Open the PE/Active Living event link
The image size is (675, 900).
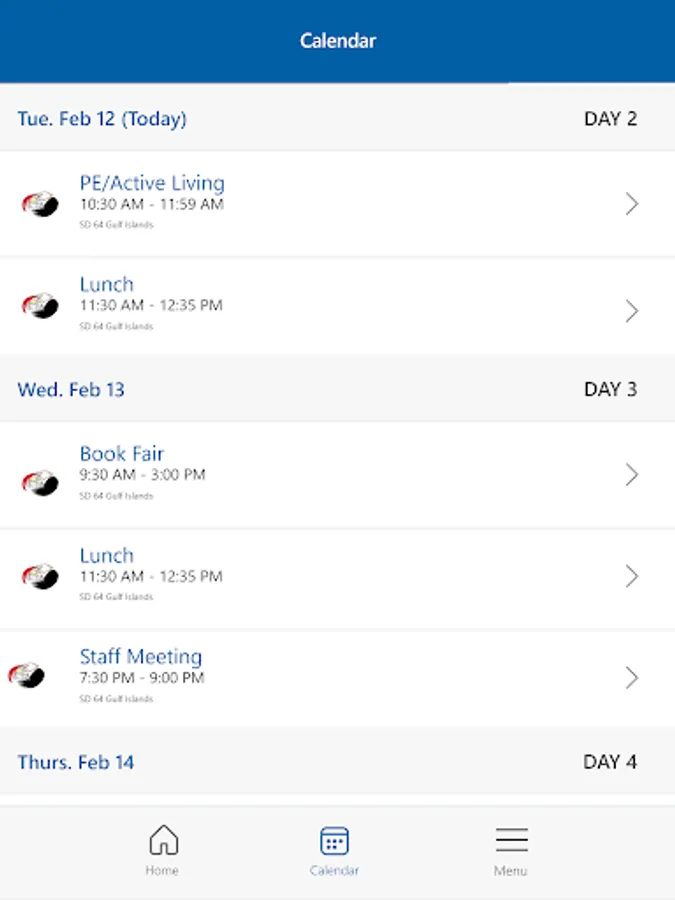pos(152,182)
